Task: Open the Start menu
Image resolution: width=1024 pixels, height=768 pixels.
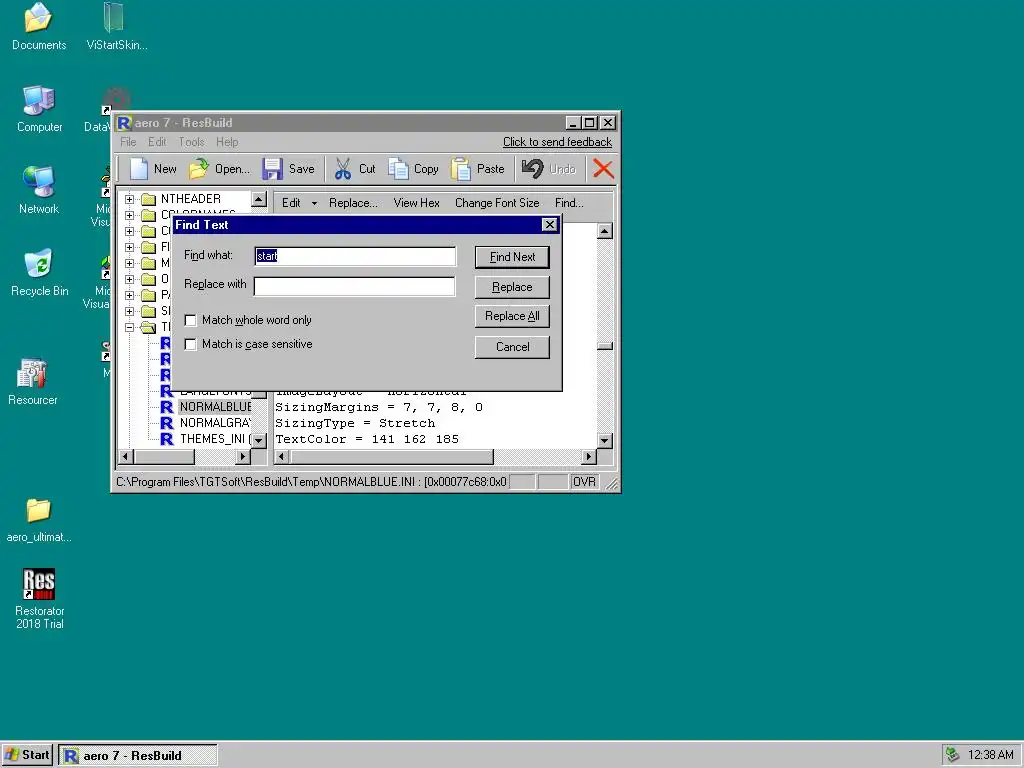Action: pyautogui.click(x=27, y=755)
